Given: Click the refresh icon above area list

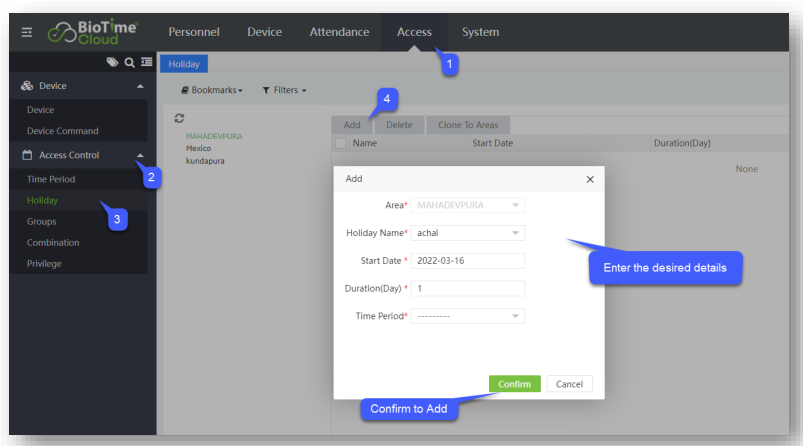Looking at the screenshot, I should pos(180,118).
